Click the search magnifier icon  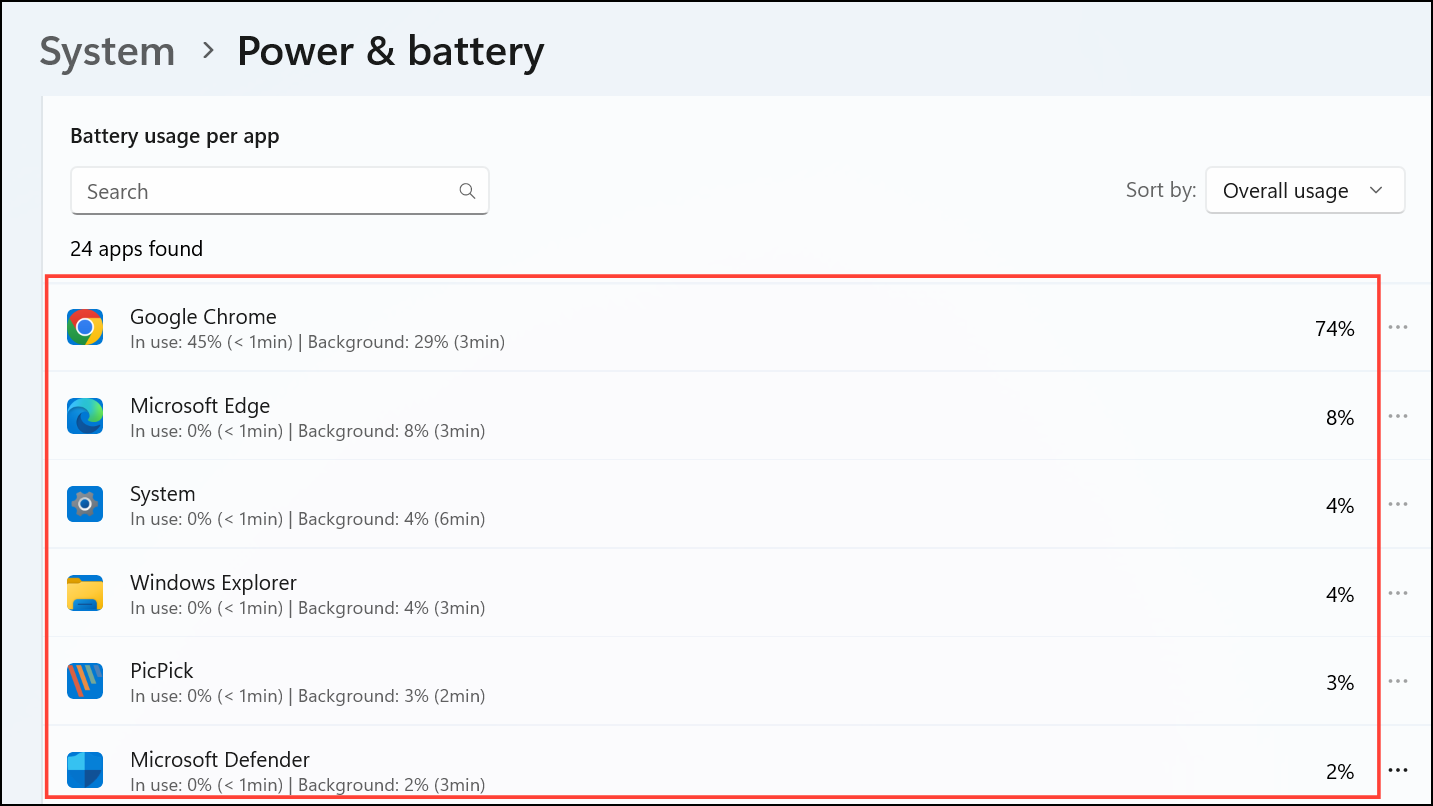coord(467,191)
